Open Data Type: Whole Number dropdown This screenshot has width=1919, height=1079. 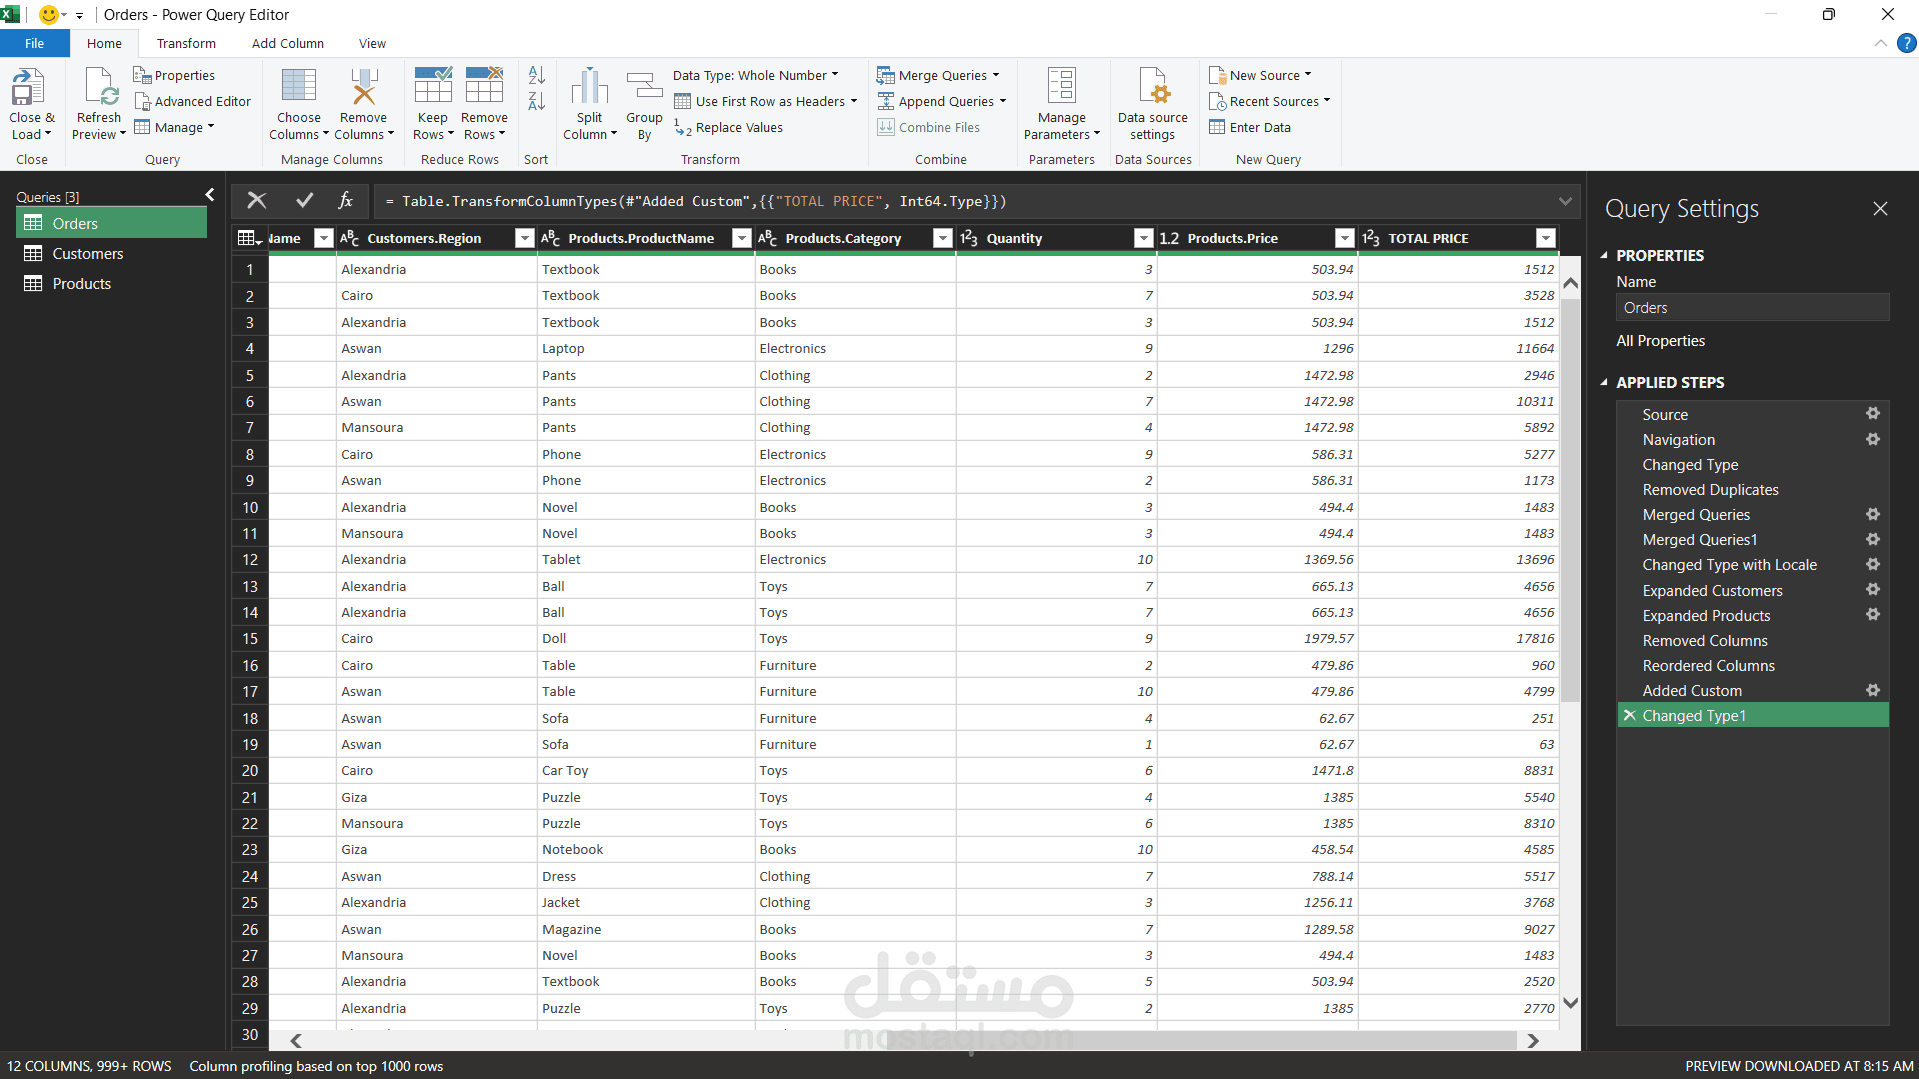756,75
